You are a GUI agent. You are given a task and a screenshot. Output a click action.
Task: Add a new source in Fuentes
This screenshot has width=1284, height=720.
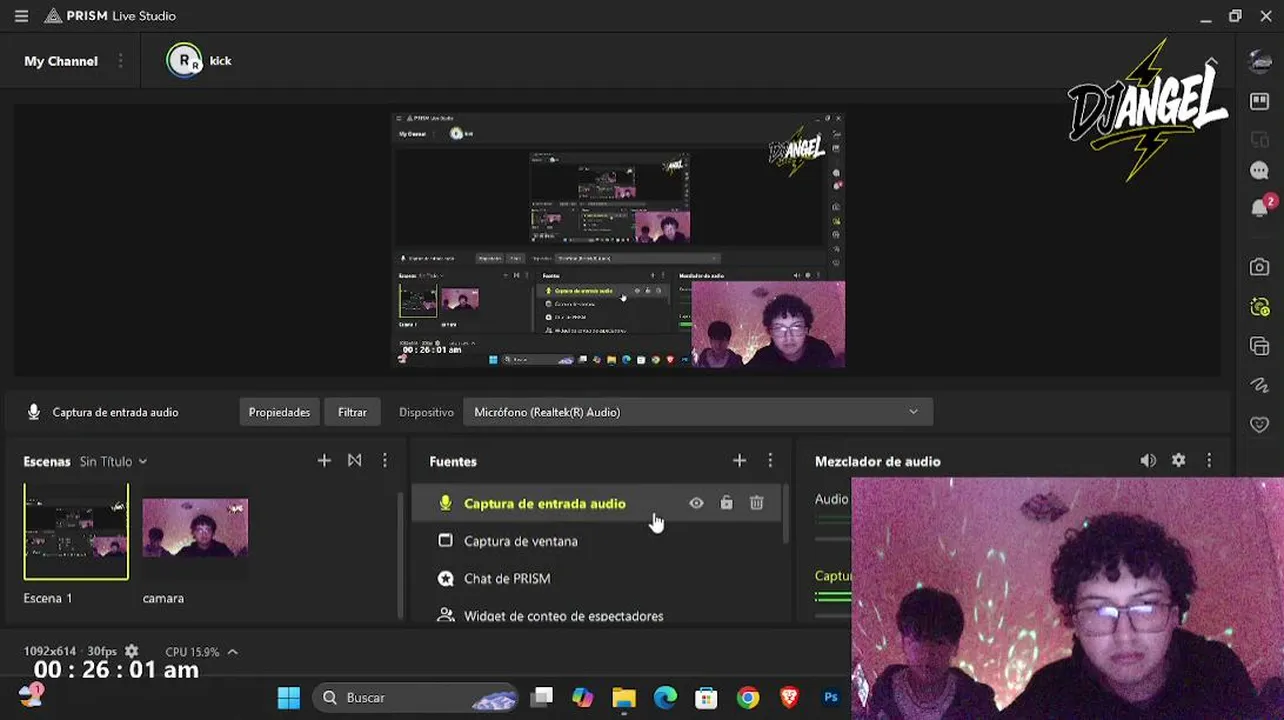click(x=739, y=460)
